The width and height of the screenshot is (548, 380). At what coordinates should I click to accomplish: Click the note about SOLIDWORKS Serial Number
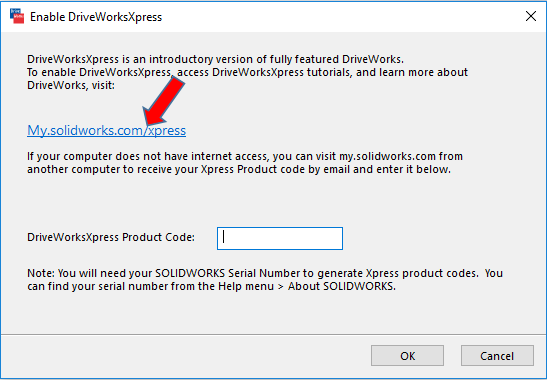(265, 280)
